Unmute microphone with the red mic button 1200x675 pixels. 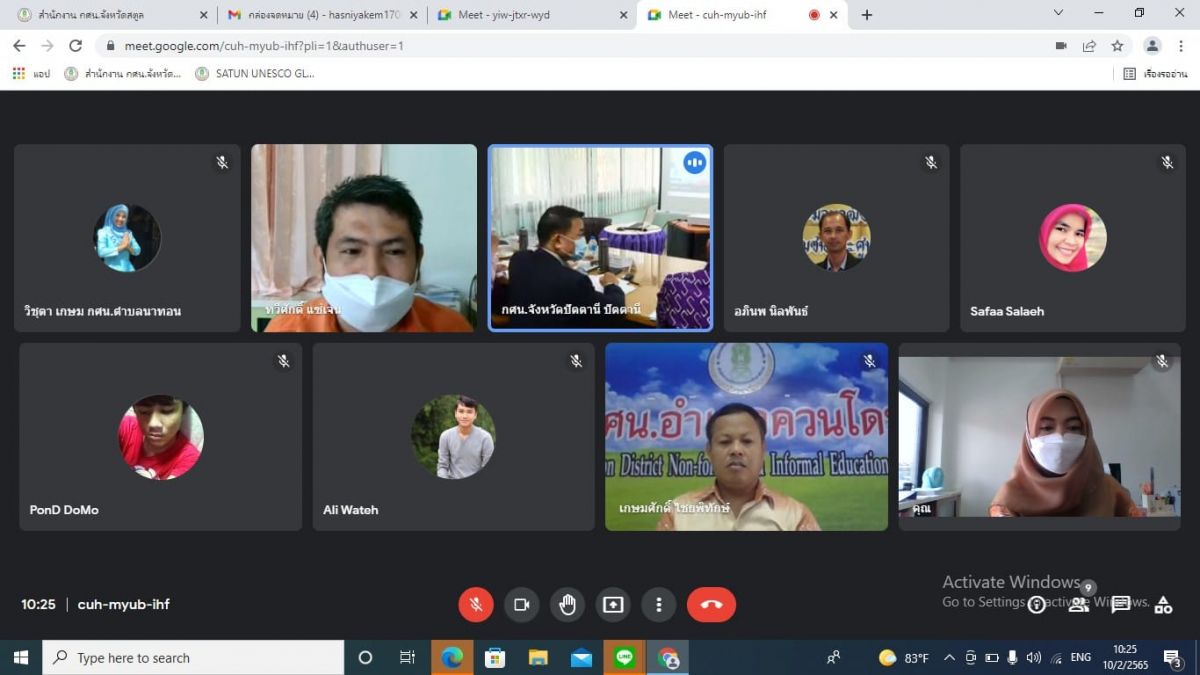pos(476,604)
